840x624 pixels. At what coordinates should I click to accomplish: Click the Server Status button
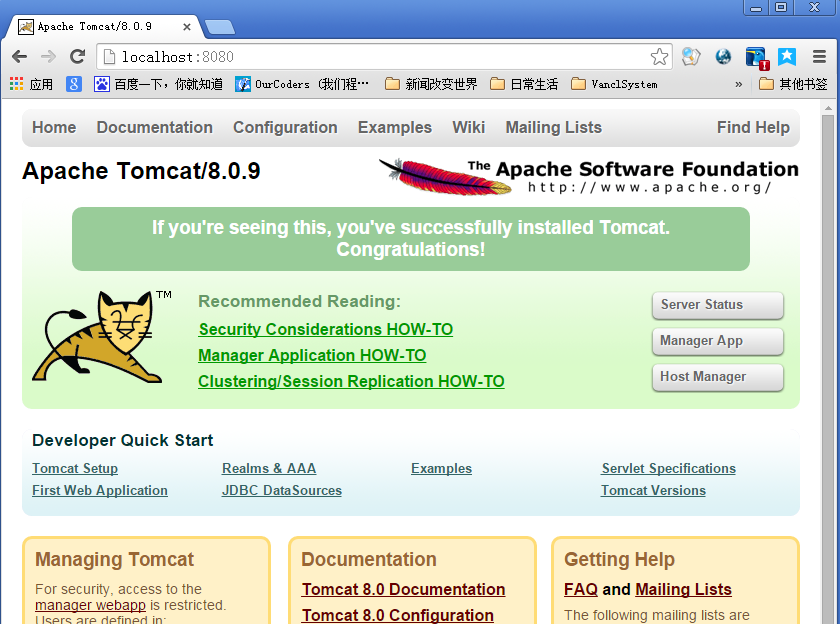tap(718, 305)
